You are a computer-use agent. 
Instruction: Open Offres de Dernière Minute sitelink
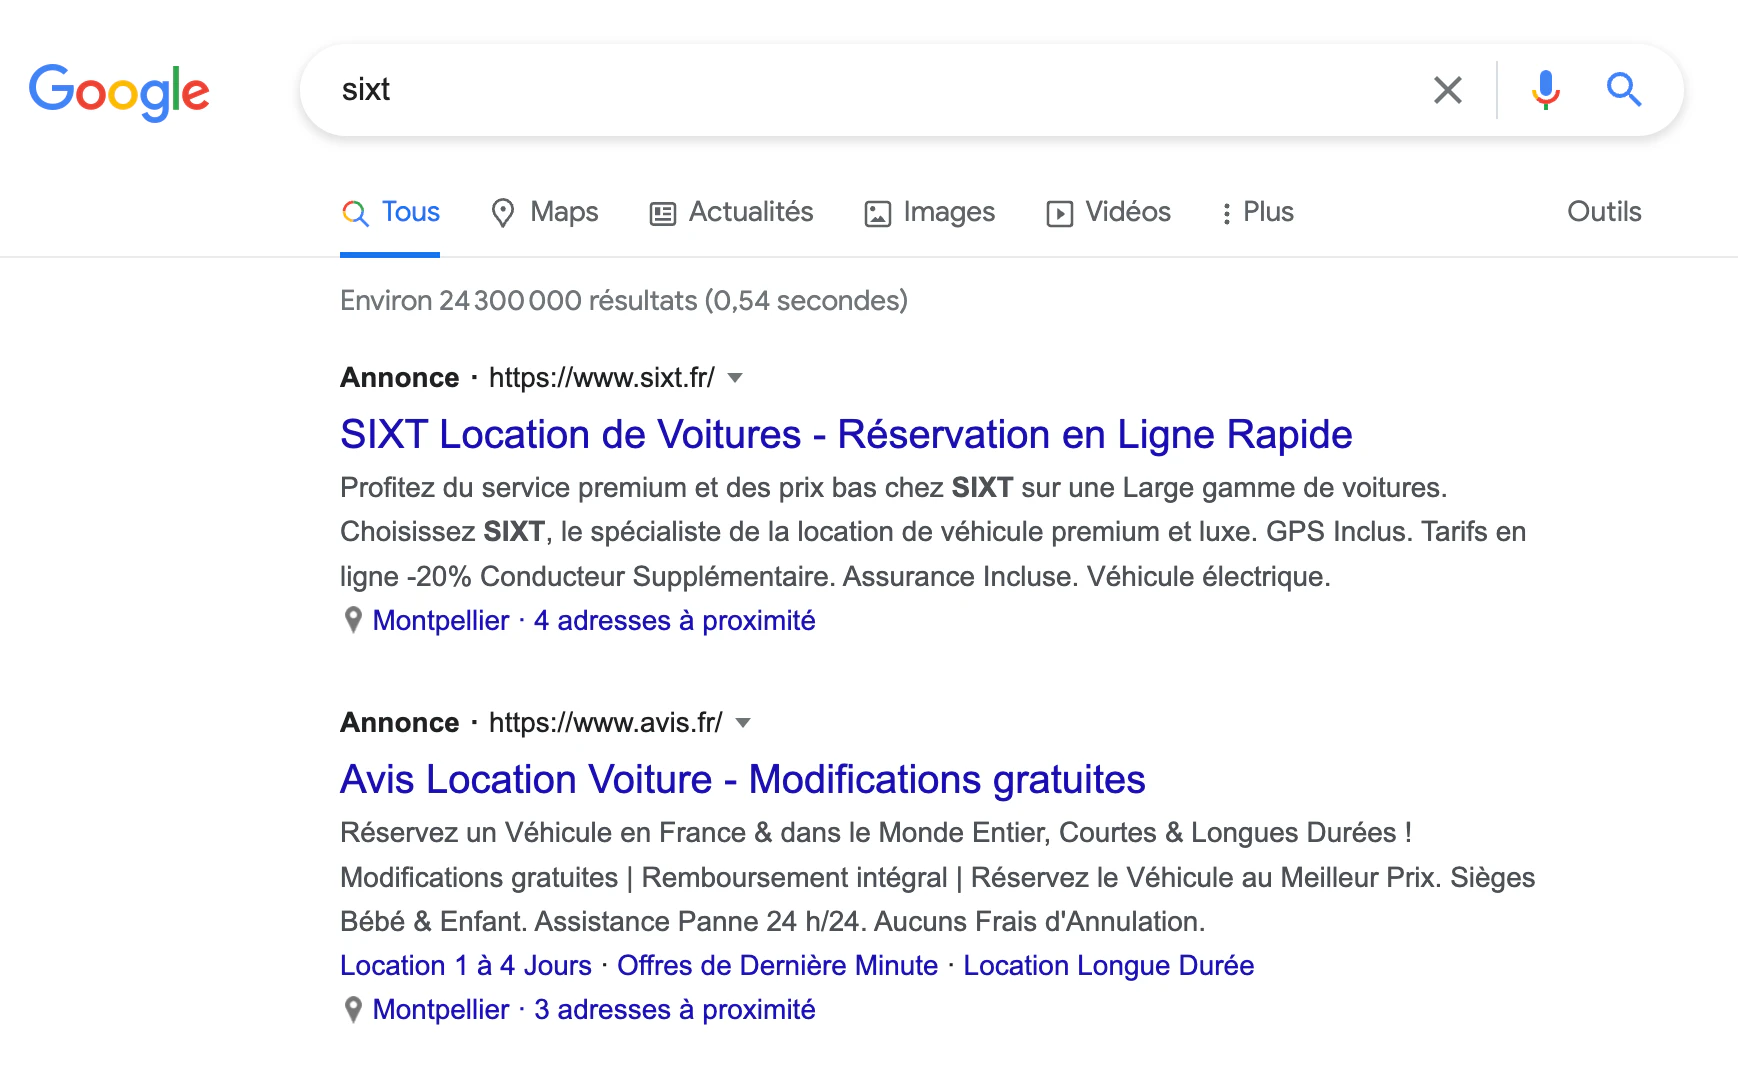[x=777, y=966]
